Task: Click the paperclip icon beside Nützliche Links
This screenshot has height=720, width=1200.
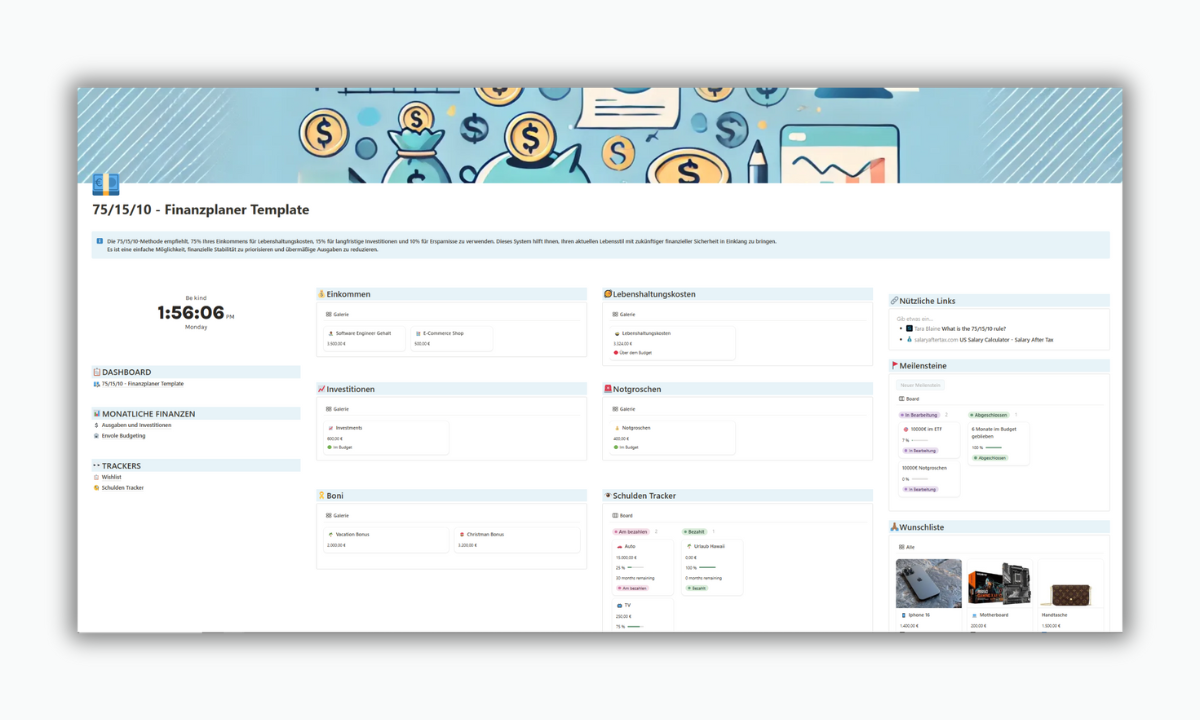Action: pos(895,300)
